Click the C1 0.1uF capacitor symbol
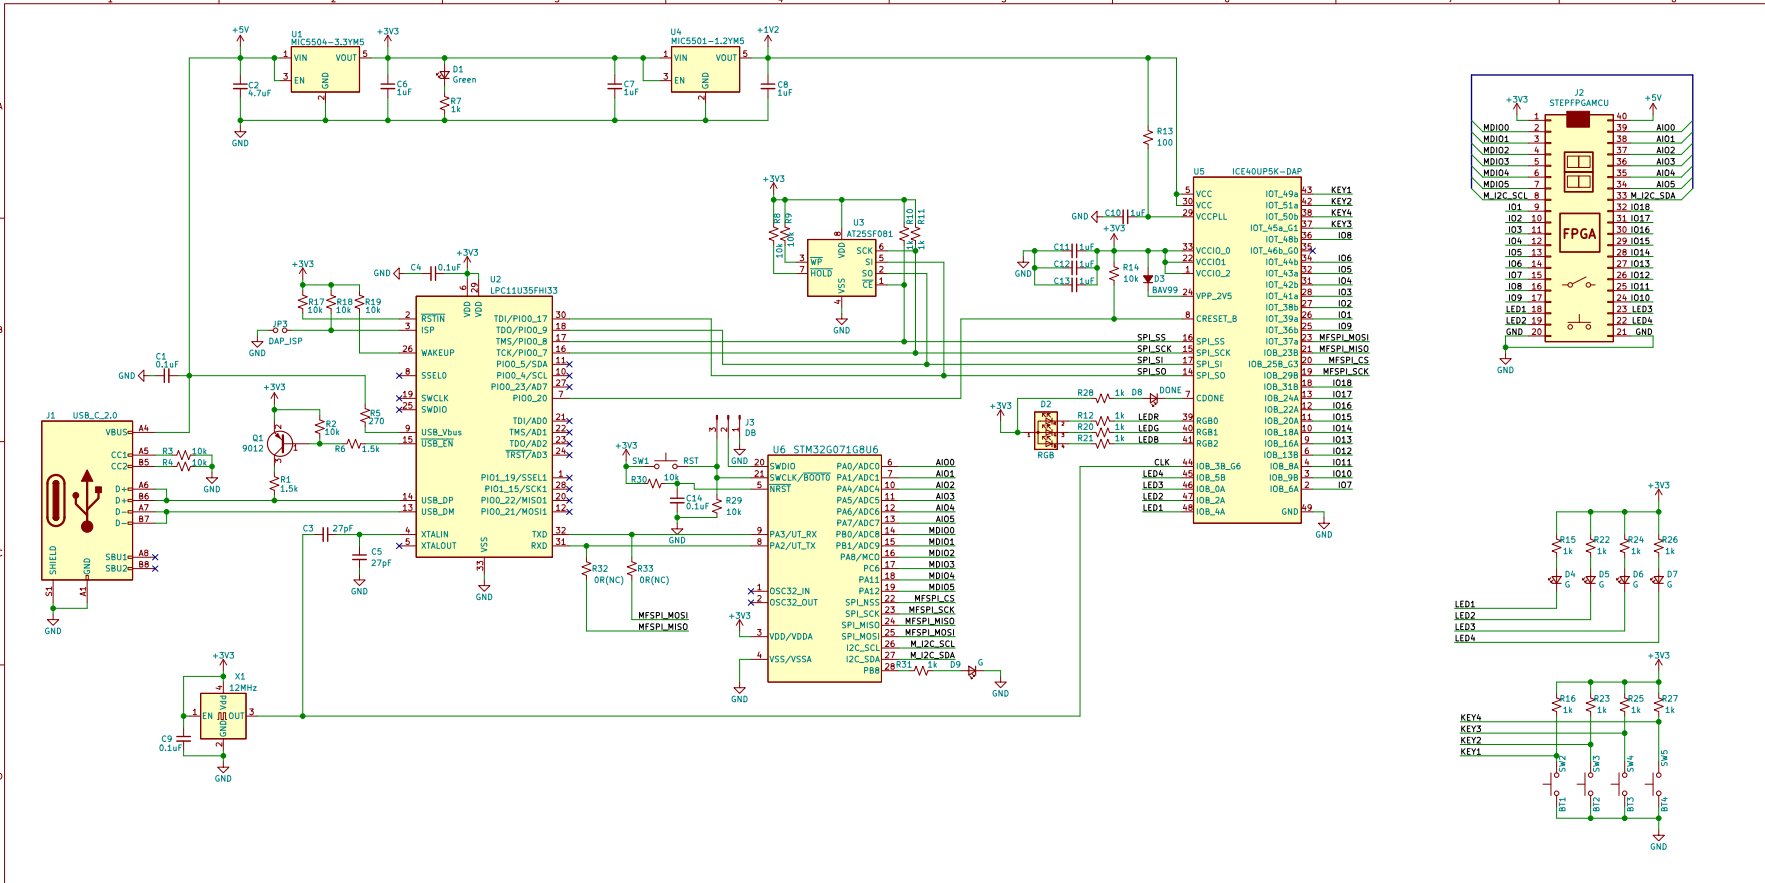The height and width of the screenshot is (883, 1765). [167, 376]
